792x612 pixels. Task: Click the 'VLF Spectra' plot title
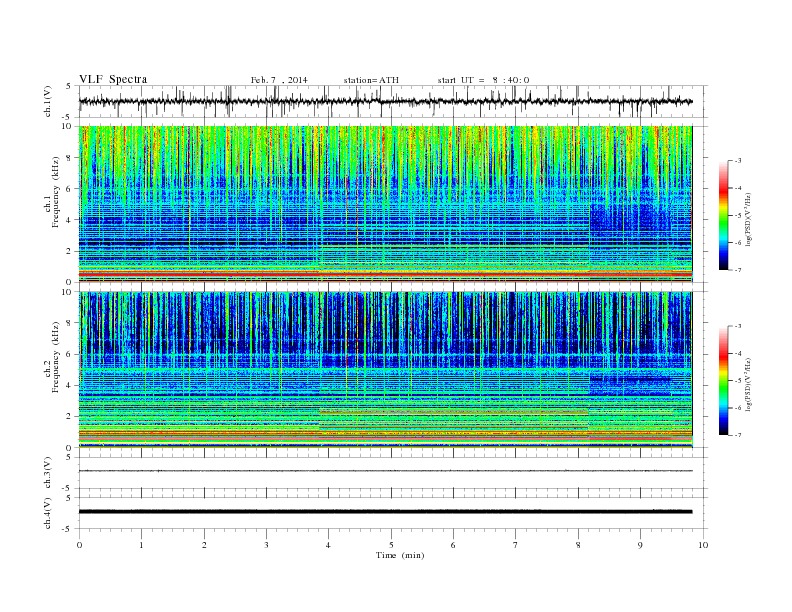pos(113,79)
